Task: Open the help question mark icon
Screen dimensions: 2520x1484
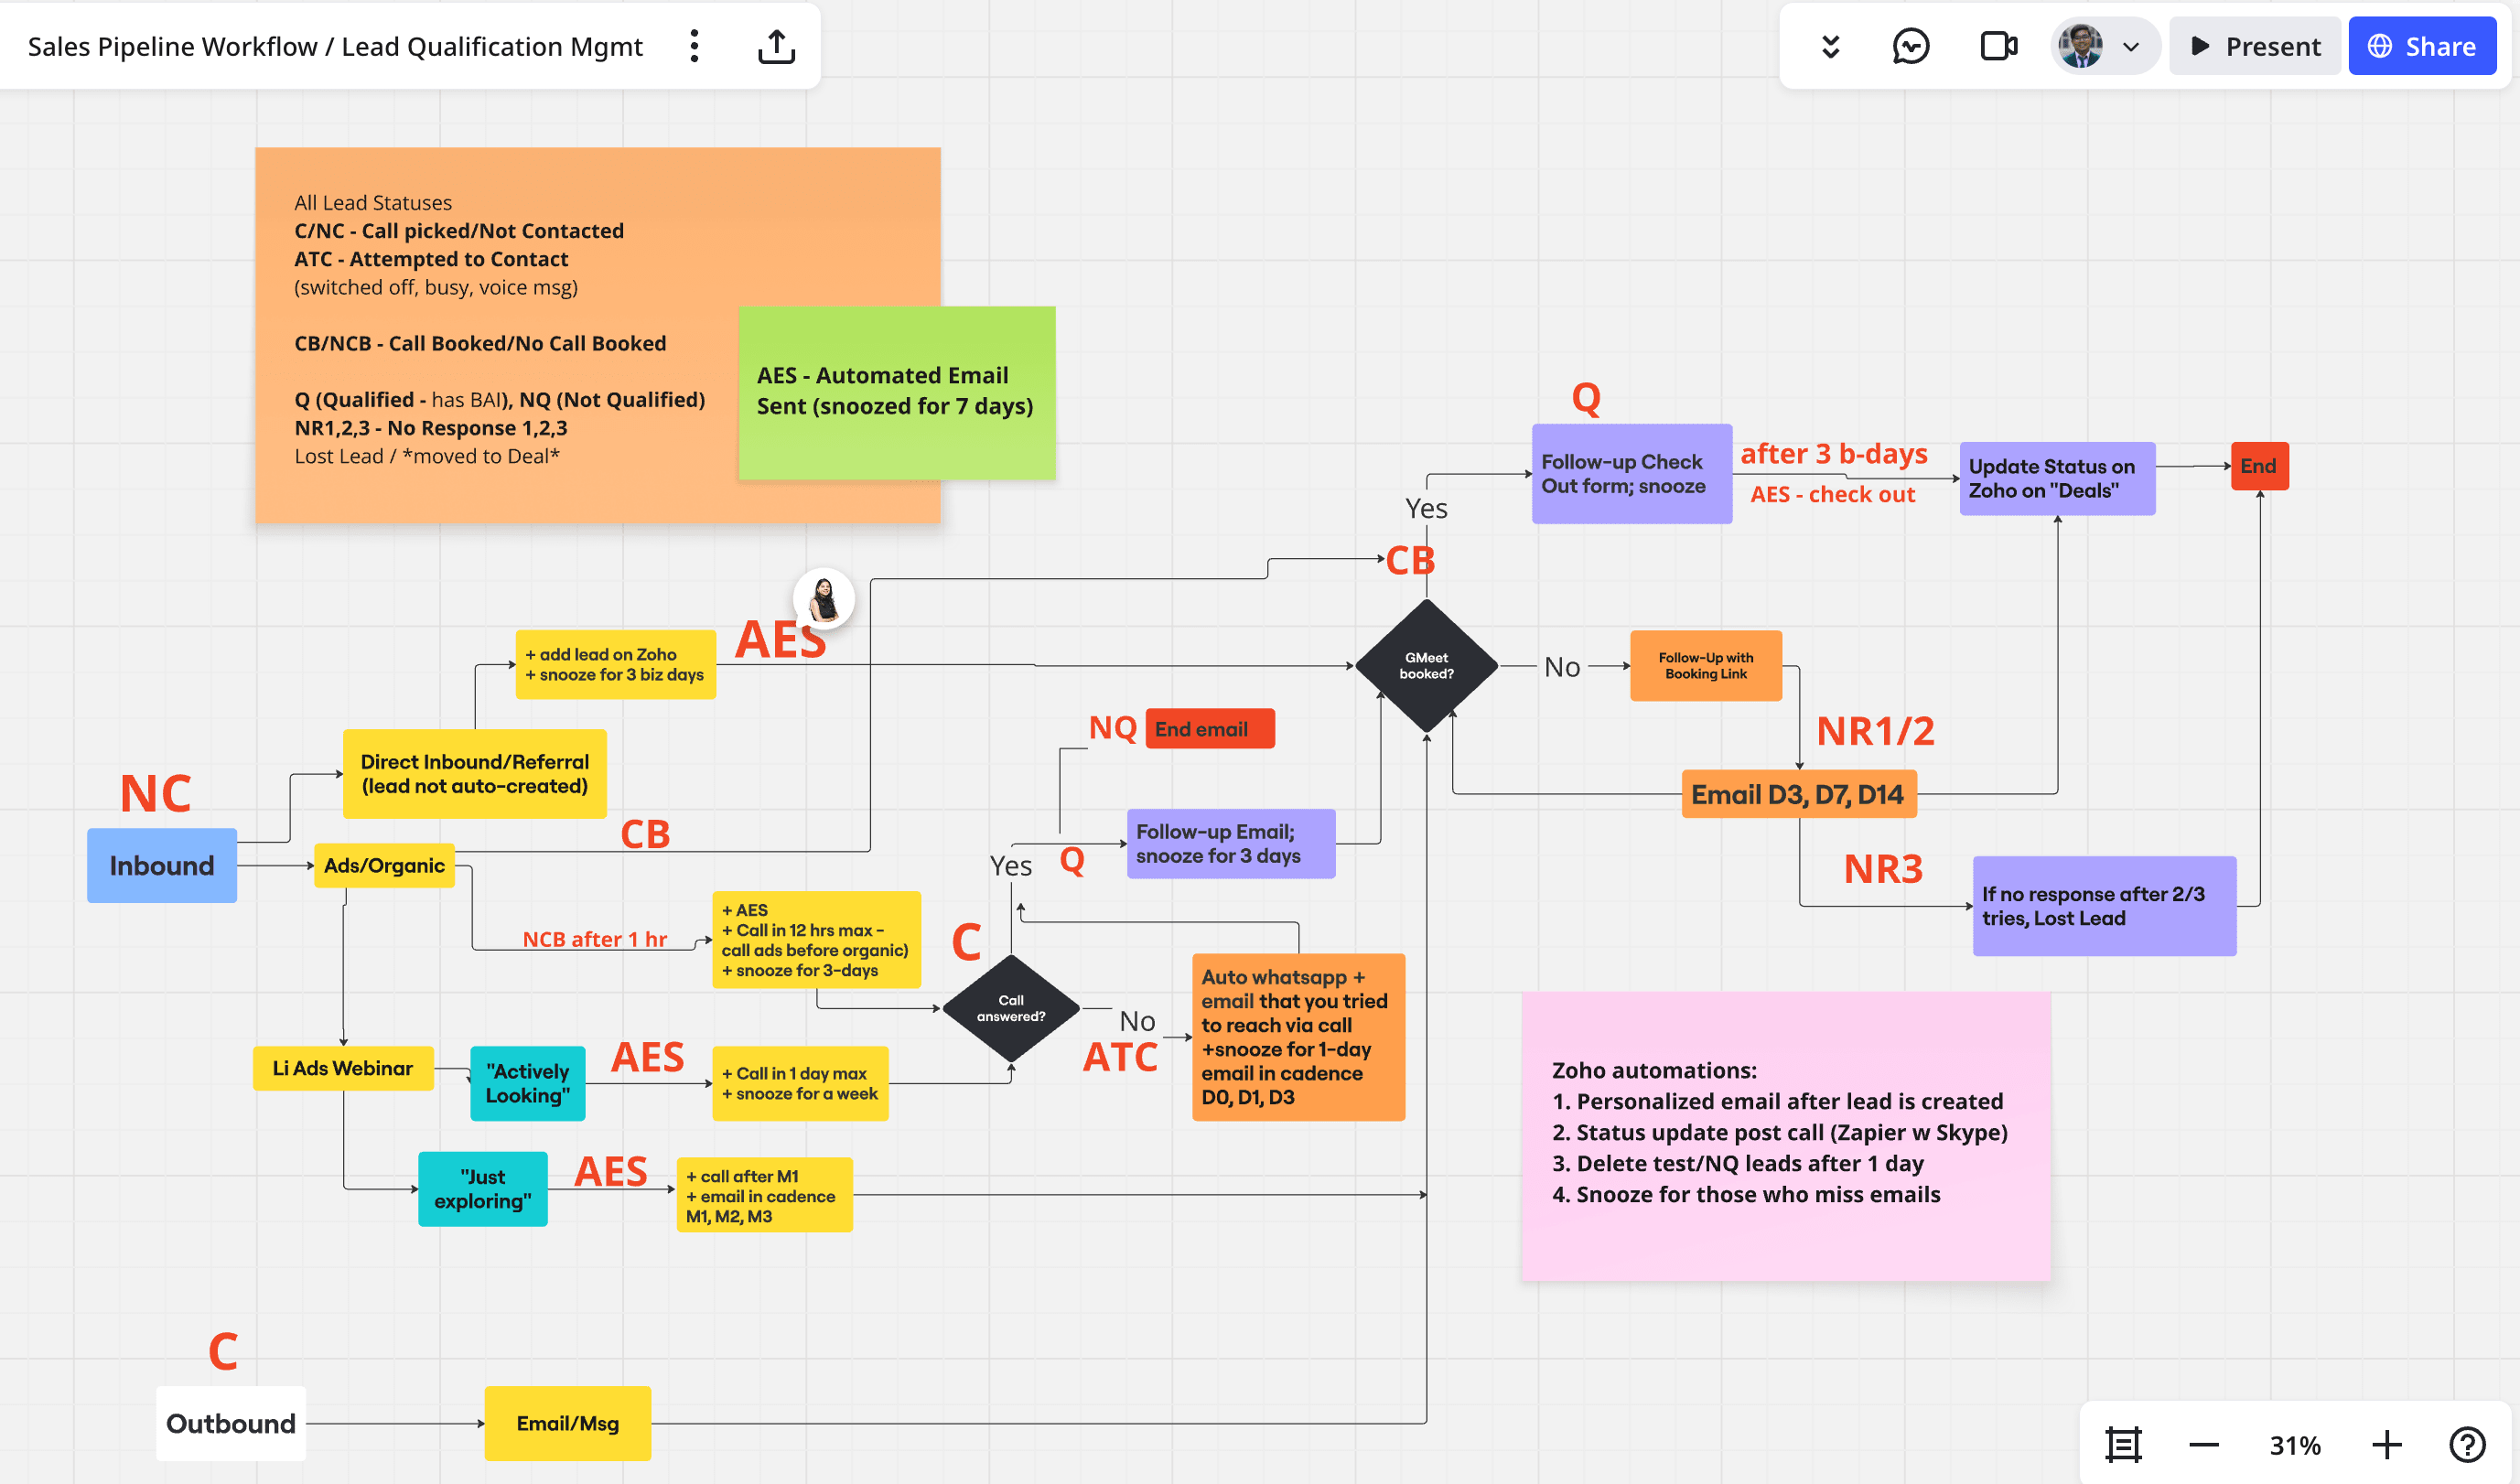Action: [2466, 1444]
